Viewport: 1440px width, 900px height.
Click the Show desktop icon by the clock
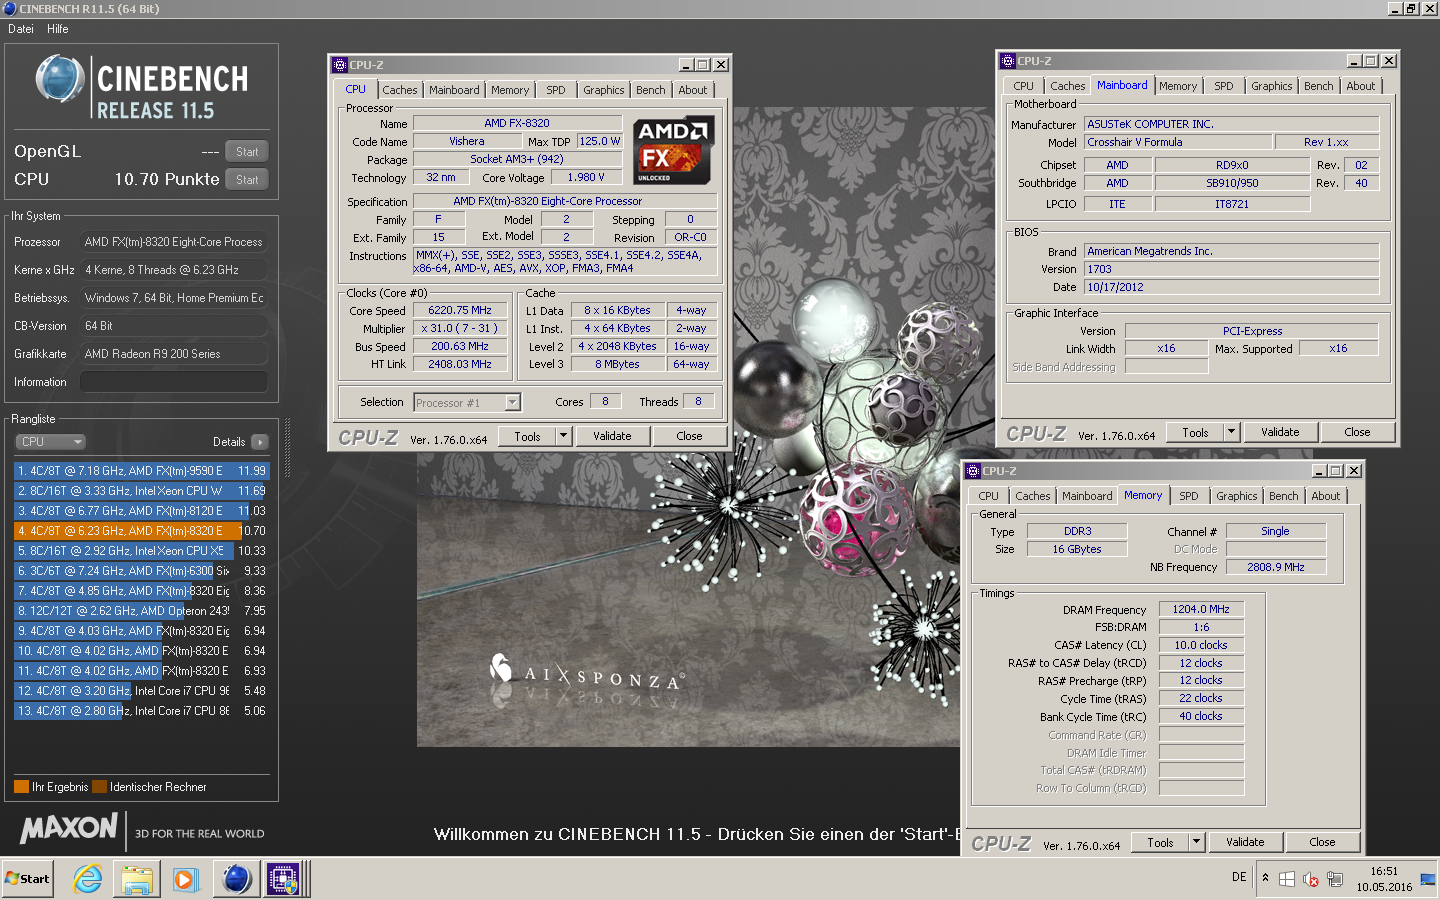1428,879
